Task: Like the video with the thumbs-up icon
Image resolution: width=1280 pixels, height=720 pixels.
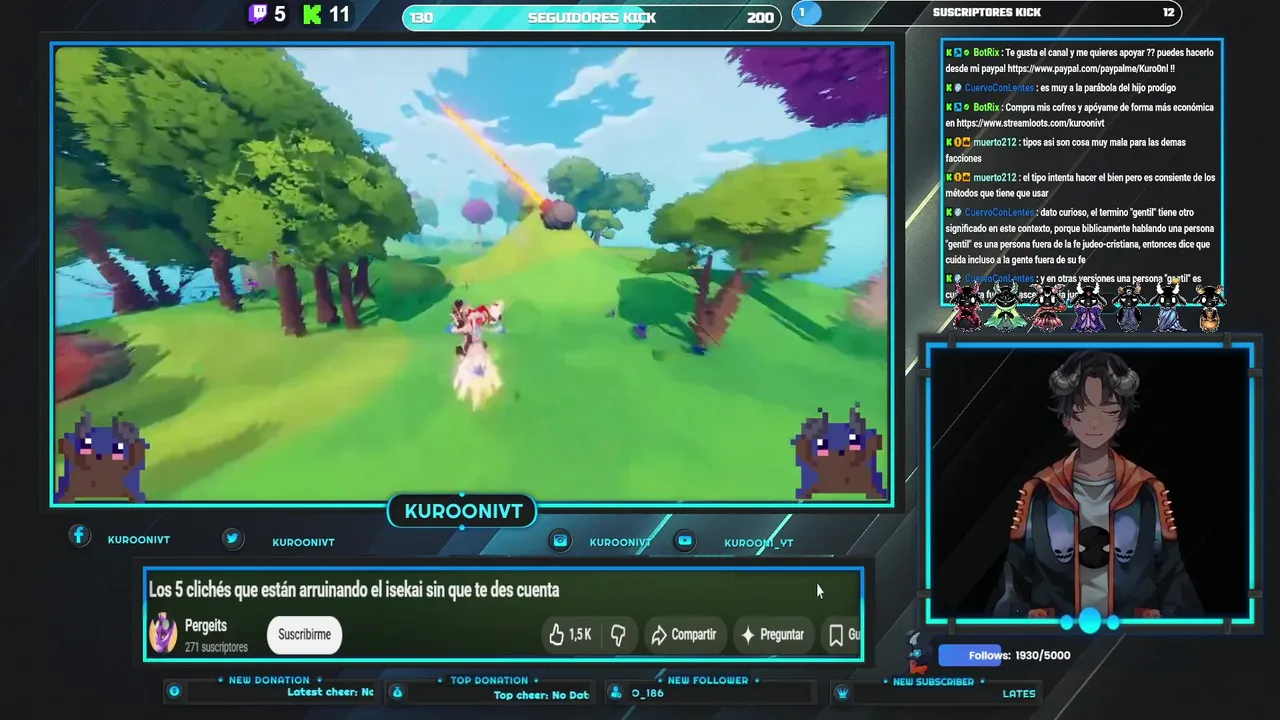Action: 557,634
